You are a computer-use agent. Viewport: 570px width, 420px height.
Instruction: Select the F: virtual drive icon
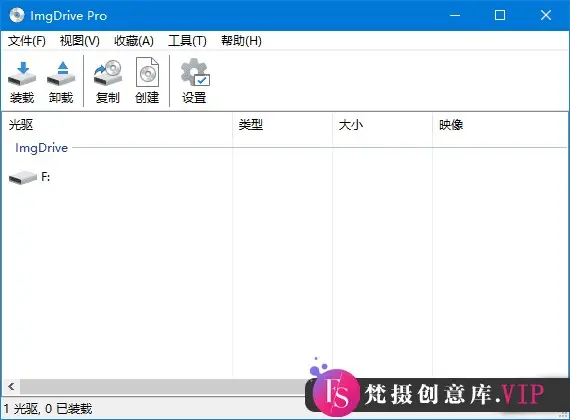[x=23, y=177]
